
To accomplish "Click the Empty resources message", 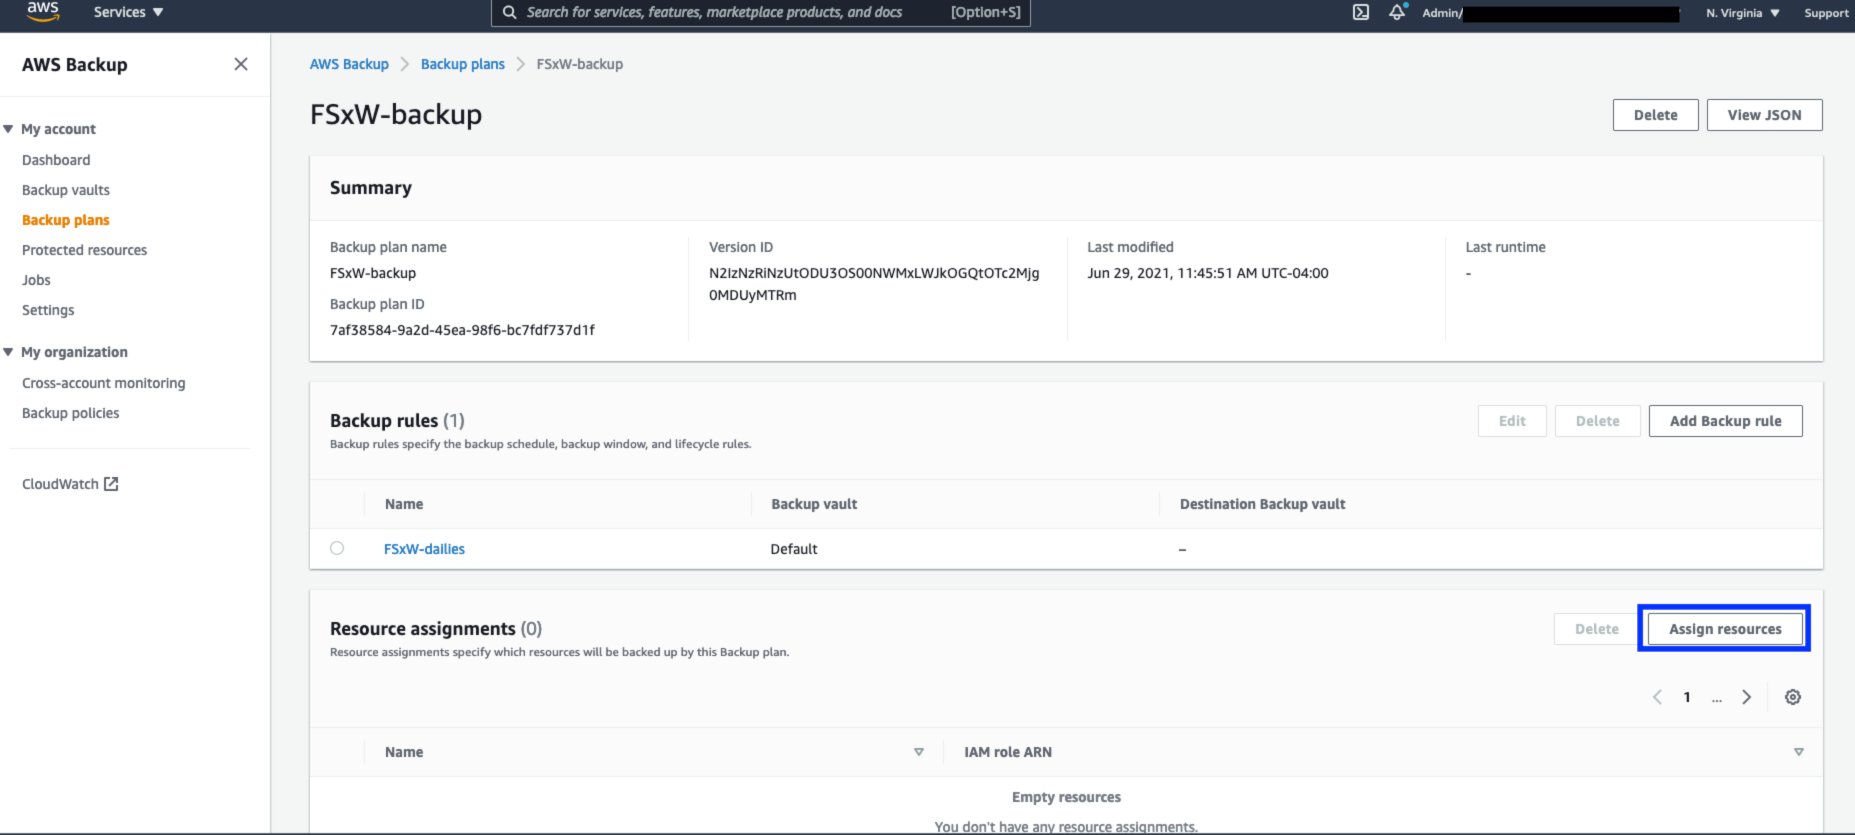I will [x=1066, y=797].
